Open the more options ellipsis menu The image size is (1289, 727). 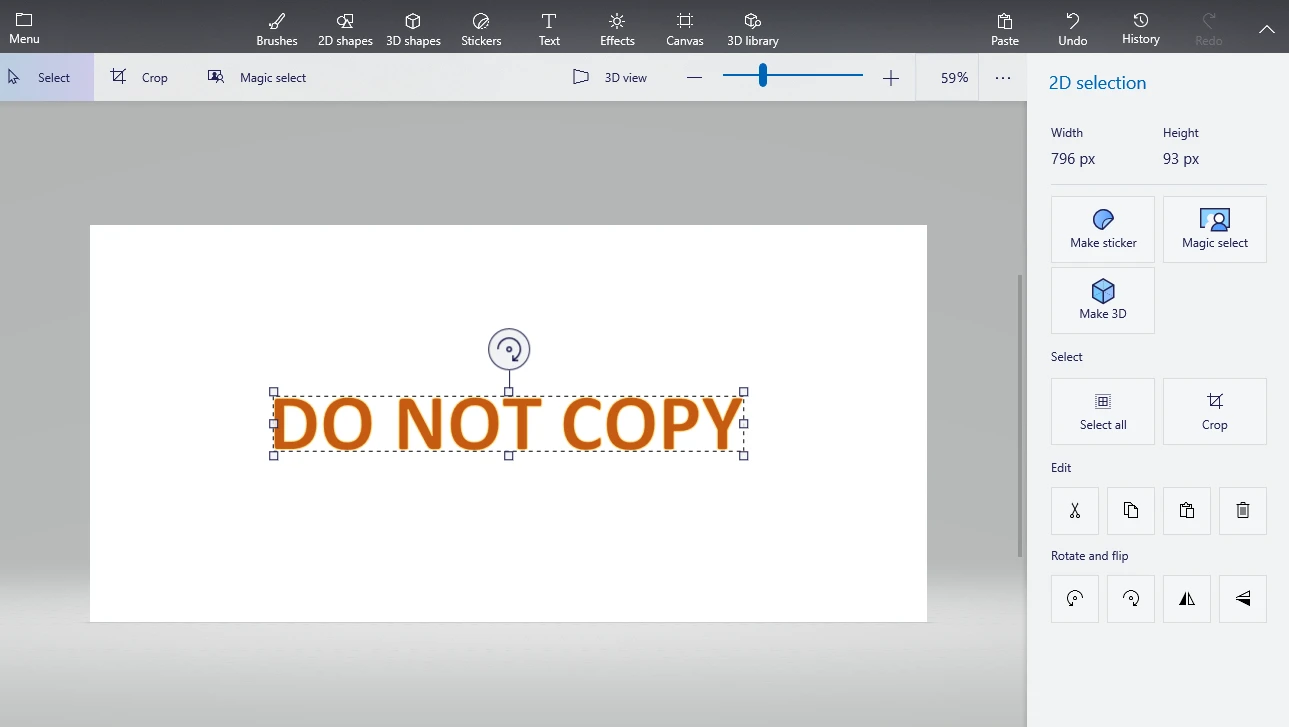tap(1003, 78)
